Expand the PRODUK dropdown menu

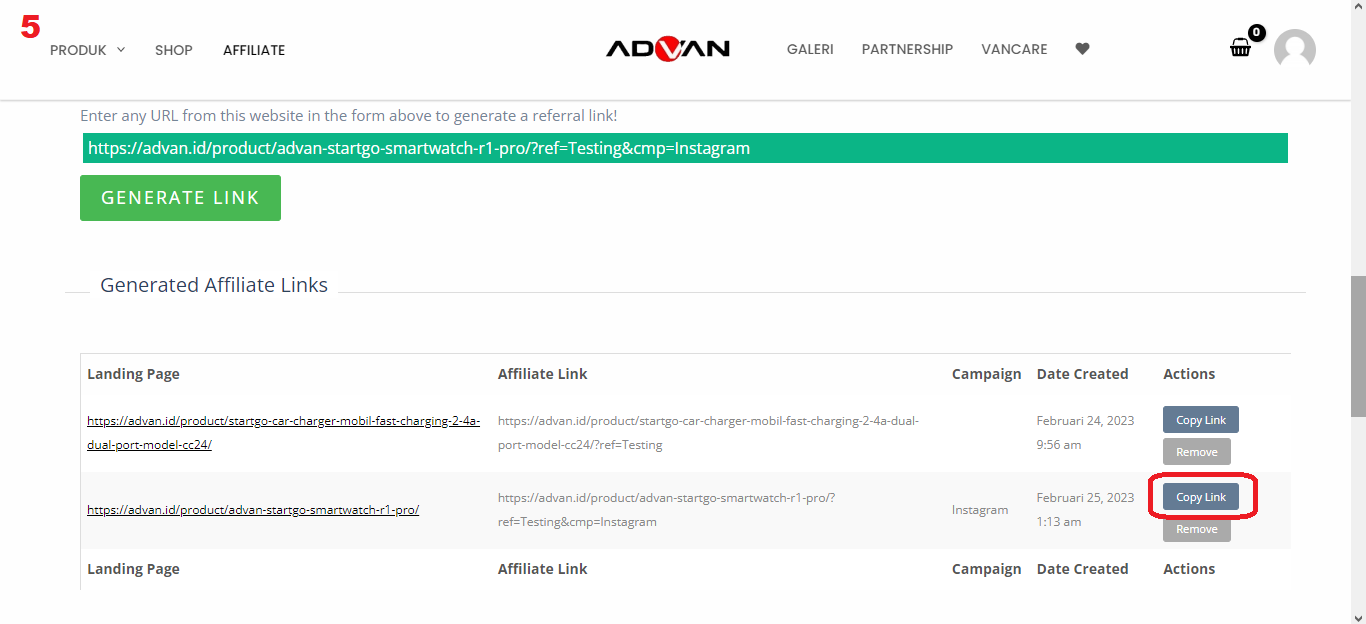point(88,49)
